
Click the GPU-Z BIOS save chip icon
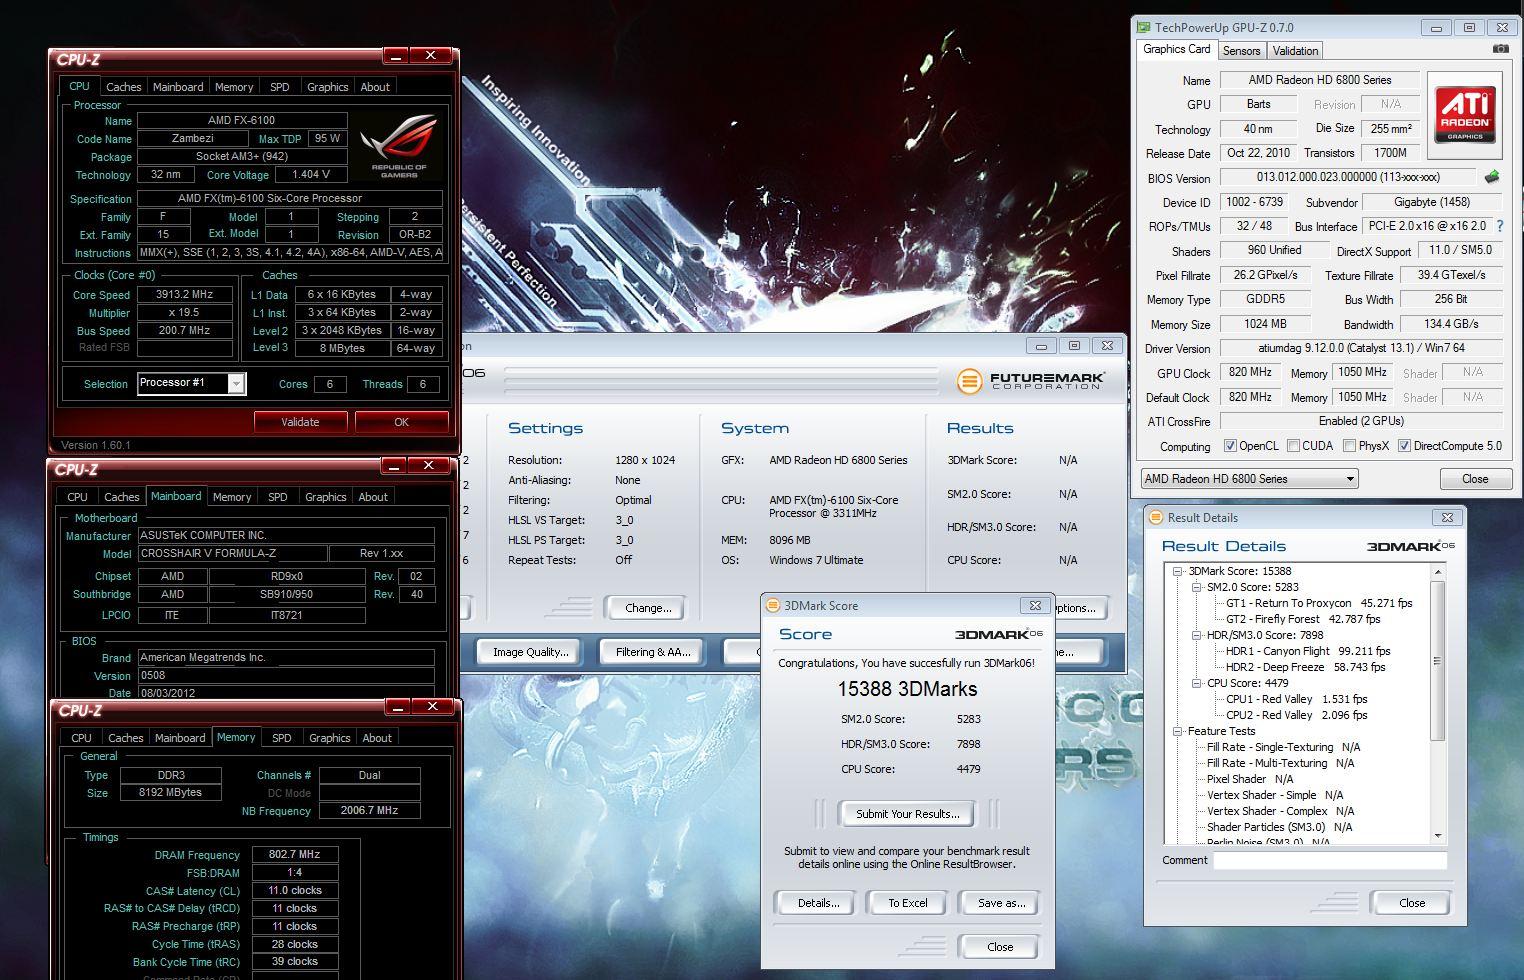tap(1492, 177)
